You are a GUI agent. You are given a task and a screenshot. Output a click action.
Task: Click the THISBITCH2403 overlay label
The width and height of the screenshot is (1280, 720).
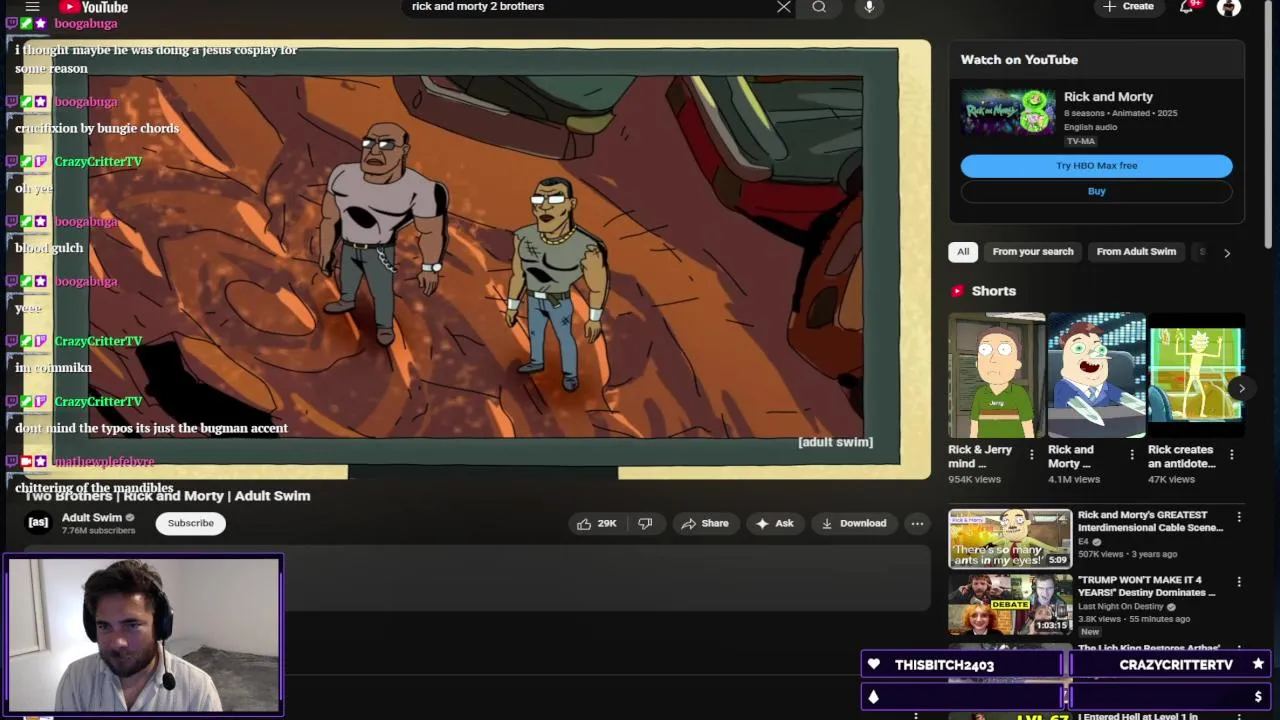click(x=944, y=665)
